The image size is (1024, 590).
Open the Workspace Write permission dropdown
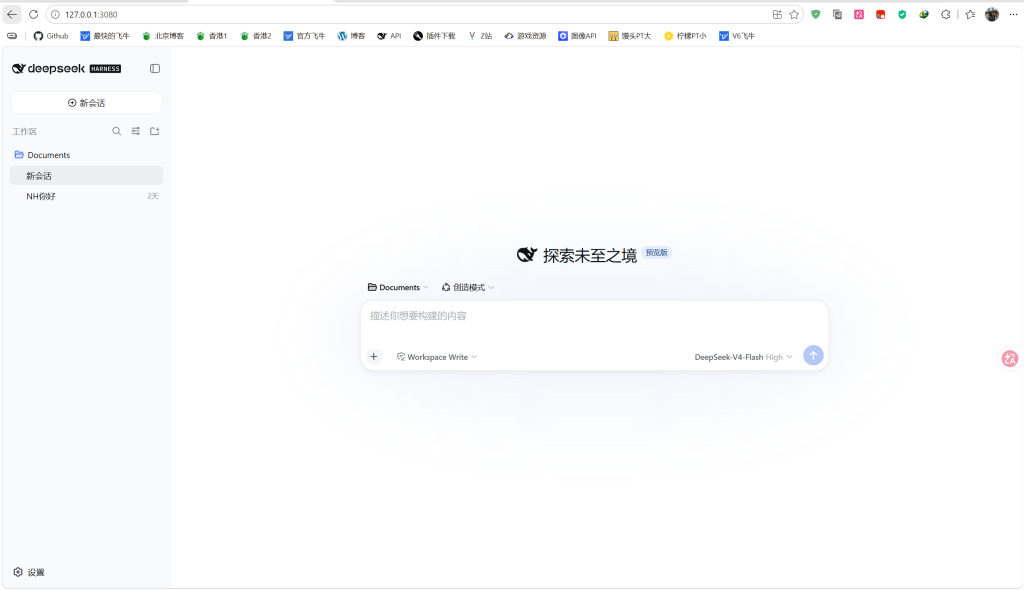point(437,357)
